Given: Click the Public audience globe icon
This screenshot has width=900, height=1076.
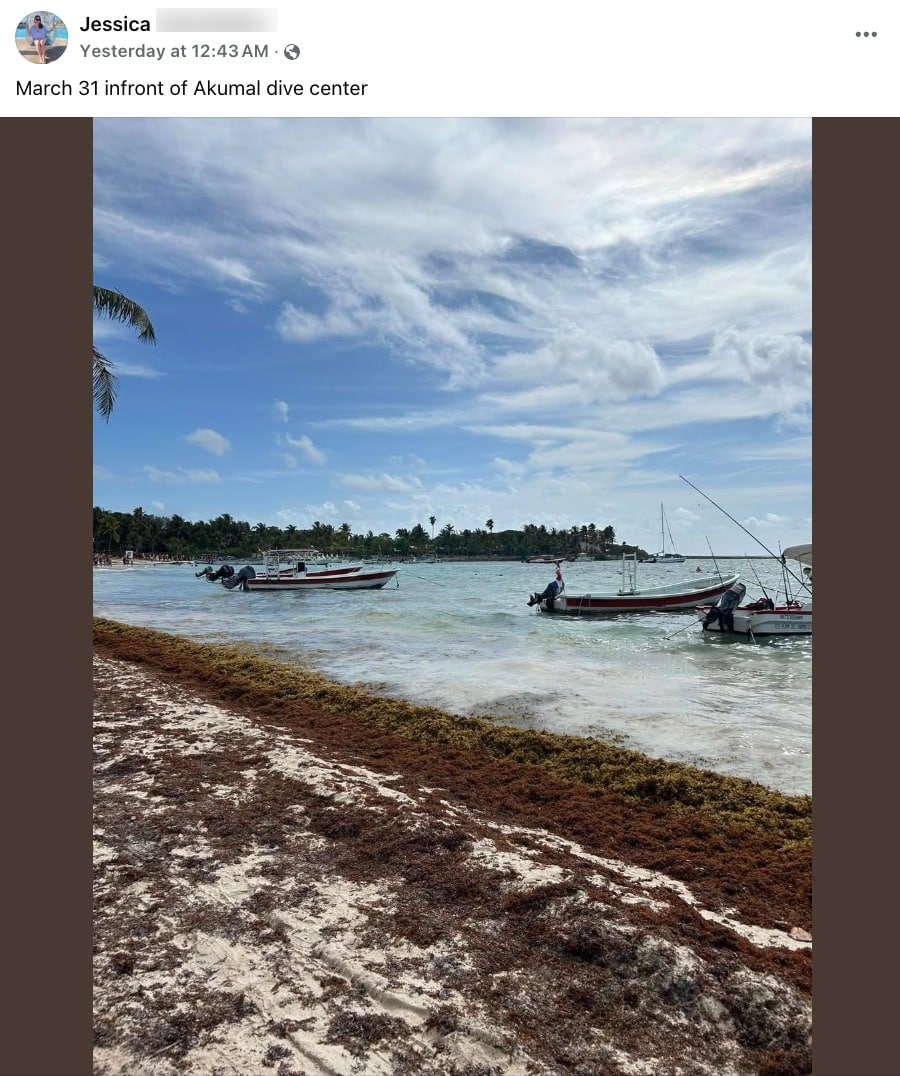Looking at the screenshot, I should pyautogui.click(x=292, y=51).
